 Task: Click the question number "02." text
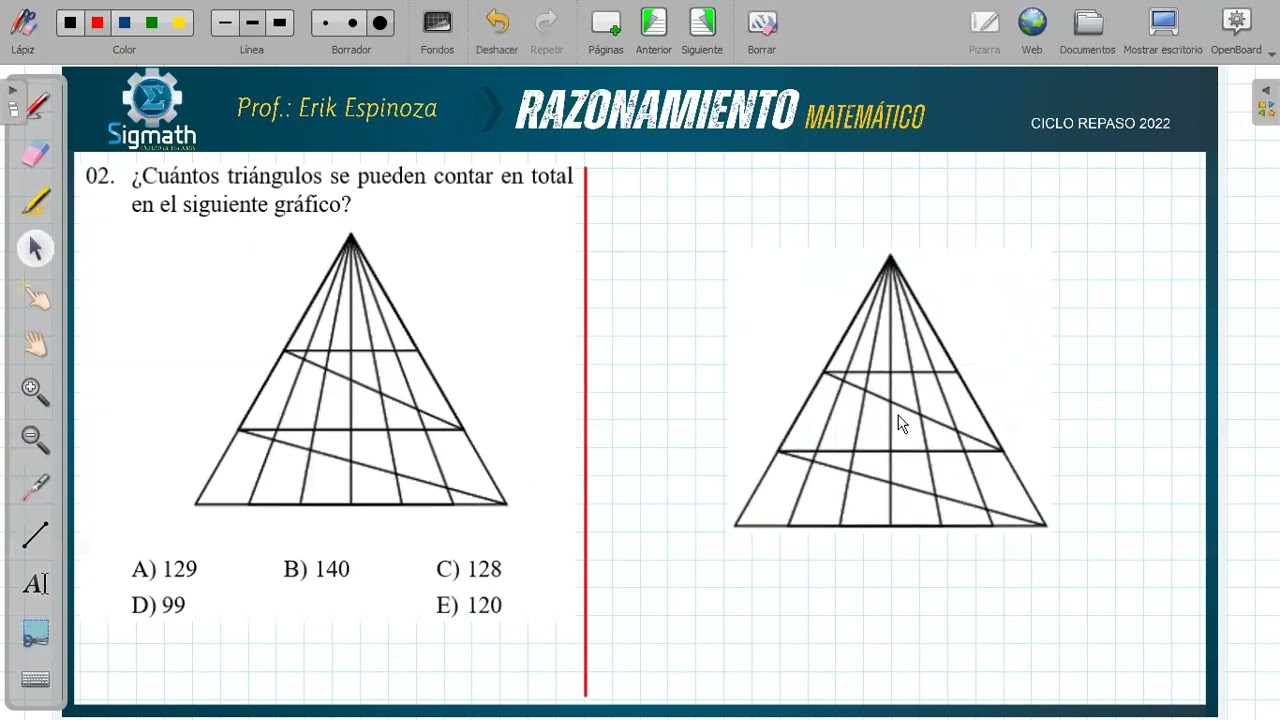[x=100, y=177]
